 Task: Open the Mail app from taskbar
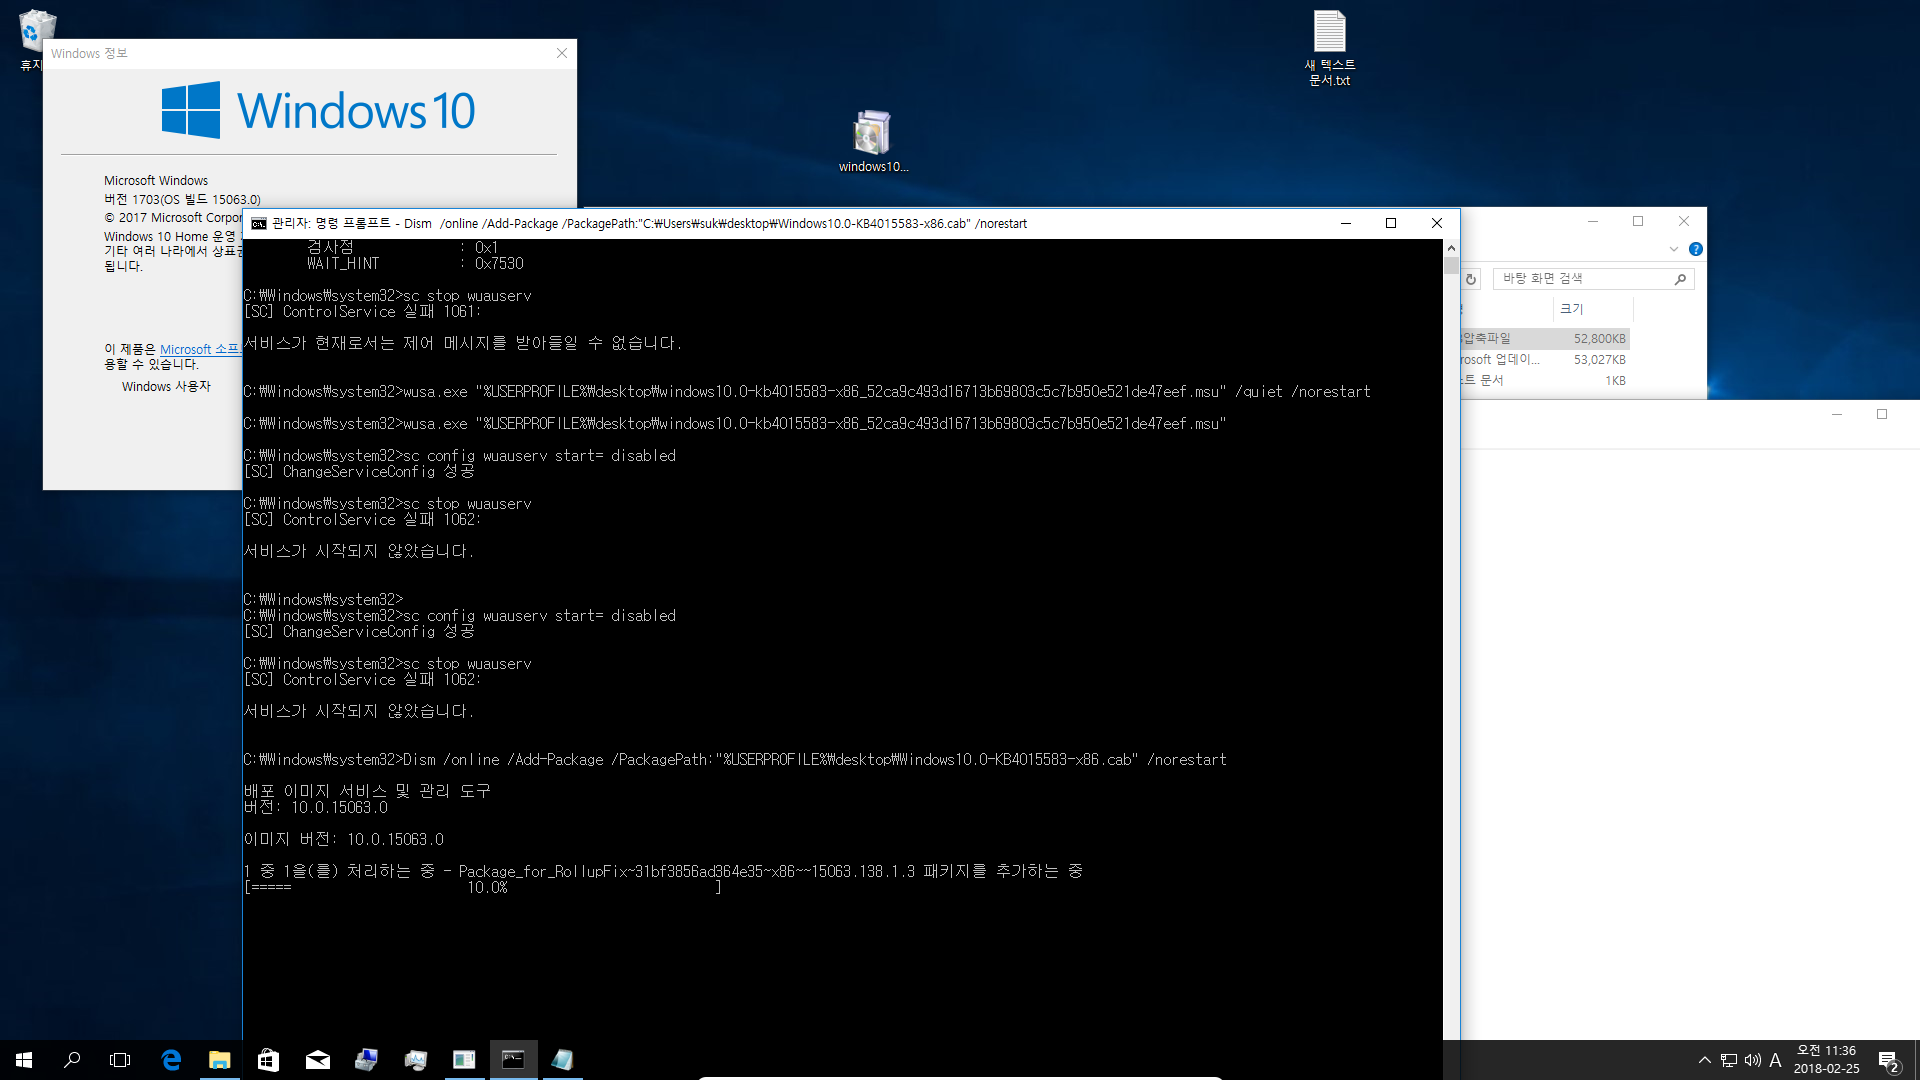[317, 1060]
